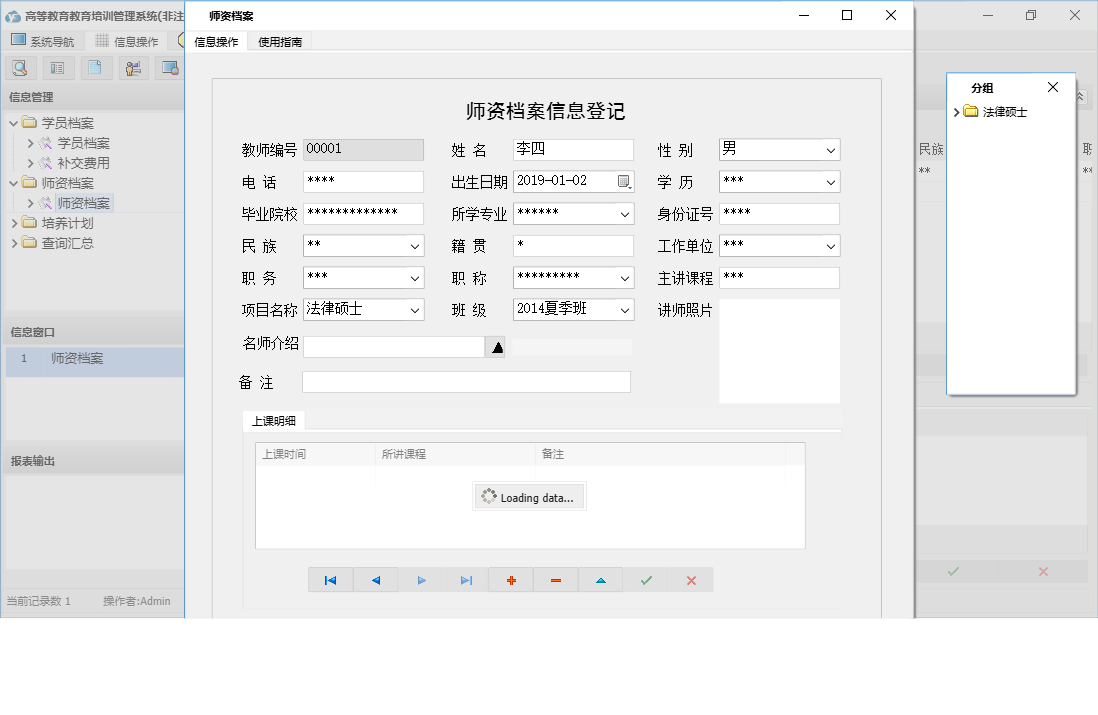Click inside the 备注 remarks field
The height and width of the screenshot is (715, 1098).
click(x=465, y=381)
